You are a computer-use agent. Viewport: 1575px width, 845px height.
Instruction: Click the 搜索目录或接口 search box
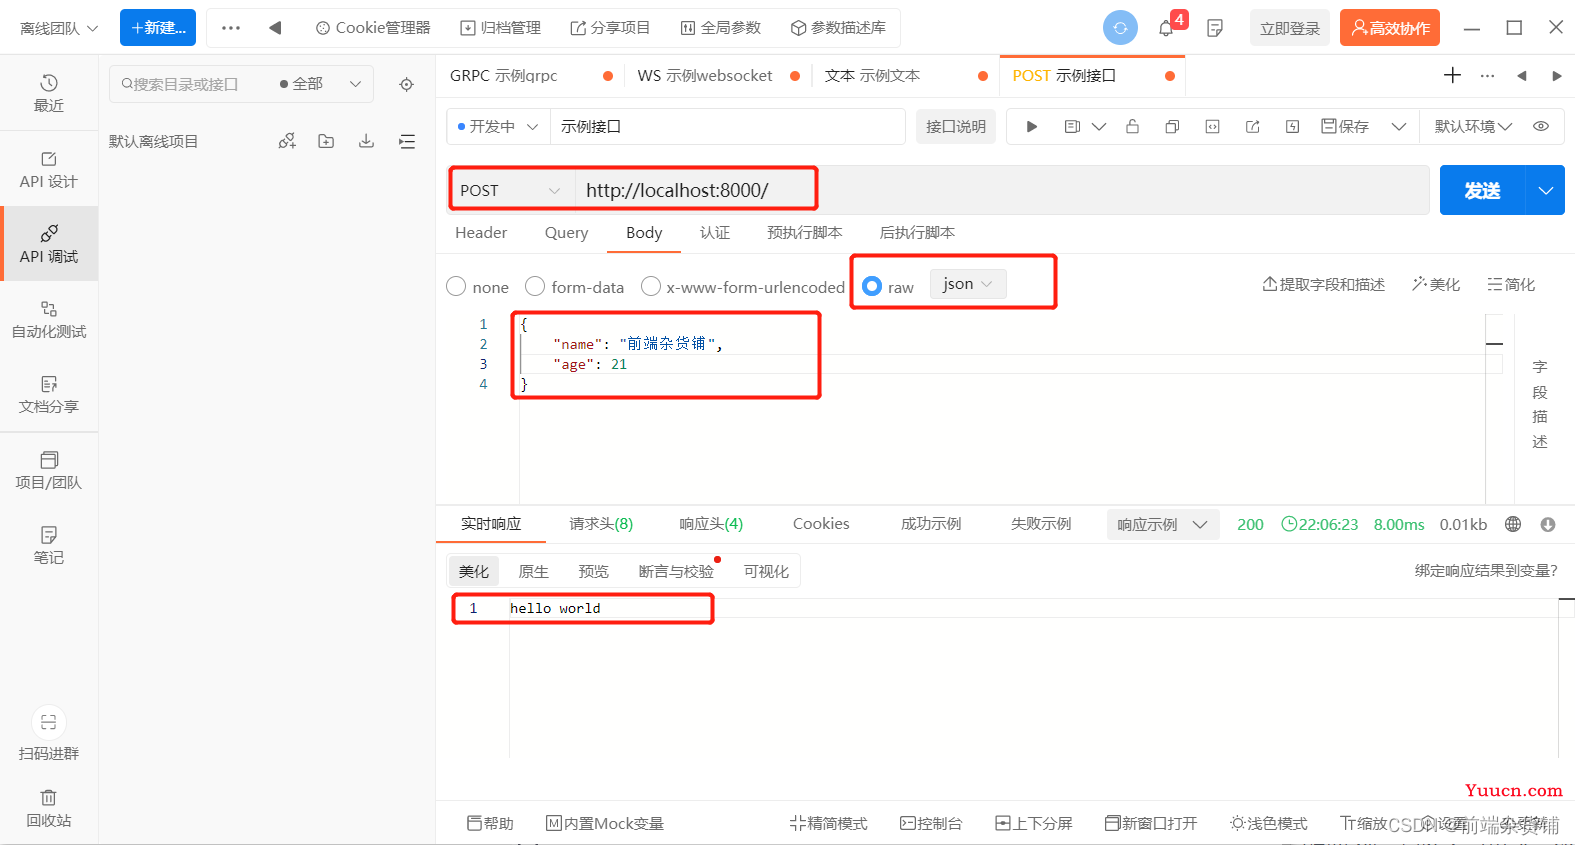(x=190, y=84)
